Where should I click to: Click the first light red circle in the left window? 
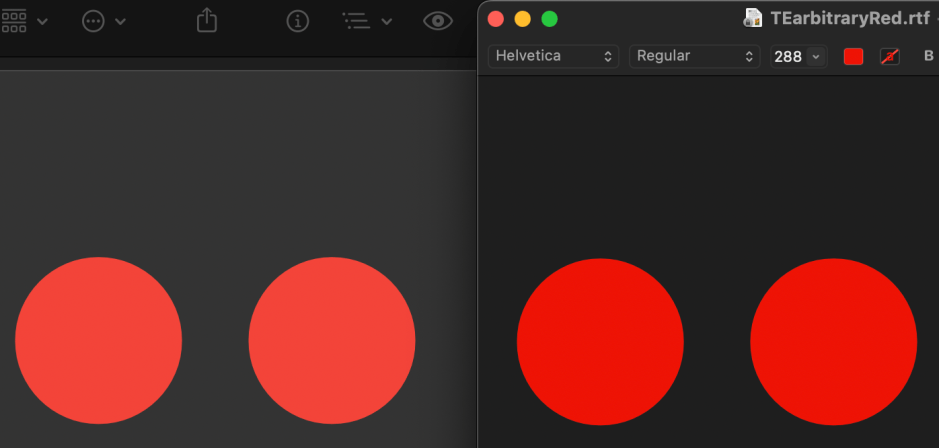(98, 340)
